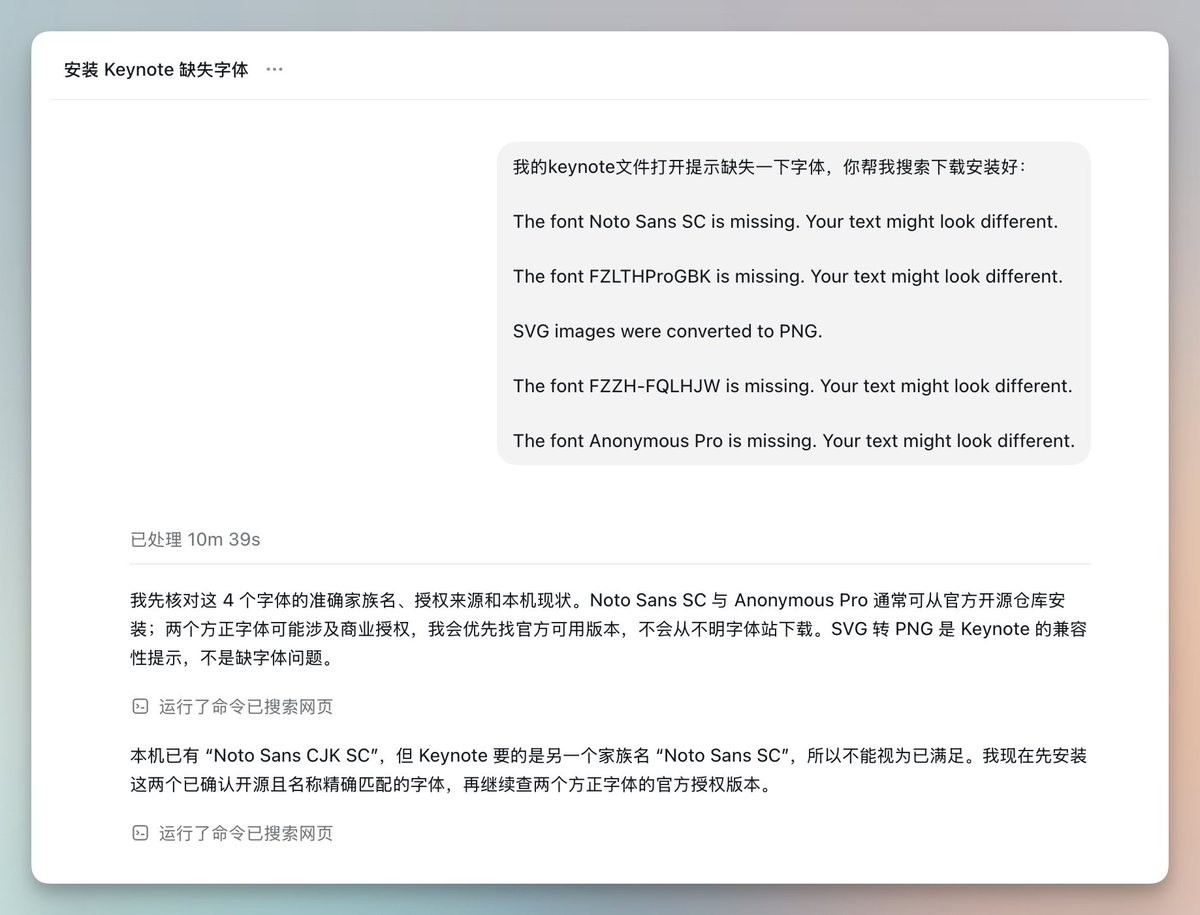Click the conversation title 安装 Keynote 缺失字体
Screen dimensions: 1200x915
(156, 70)
